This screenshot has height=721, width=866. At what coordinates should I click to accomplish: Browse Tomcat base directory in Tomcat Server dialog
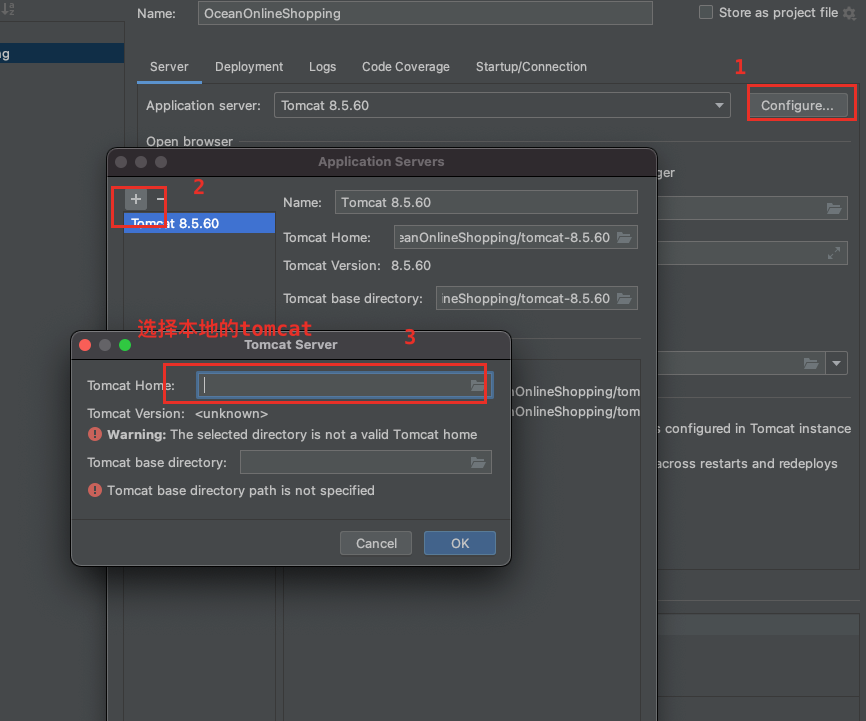pos(478,462)
